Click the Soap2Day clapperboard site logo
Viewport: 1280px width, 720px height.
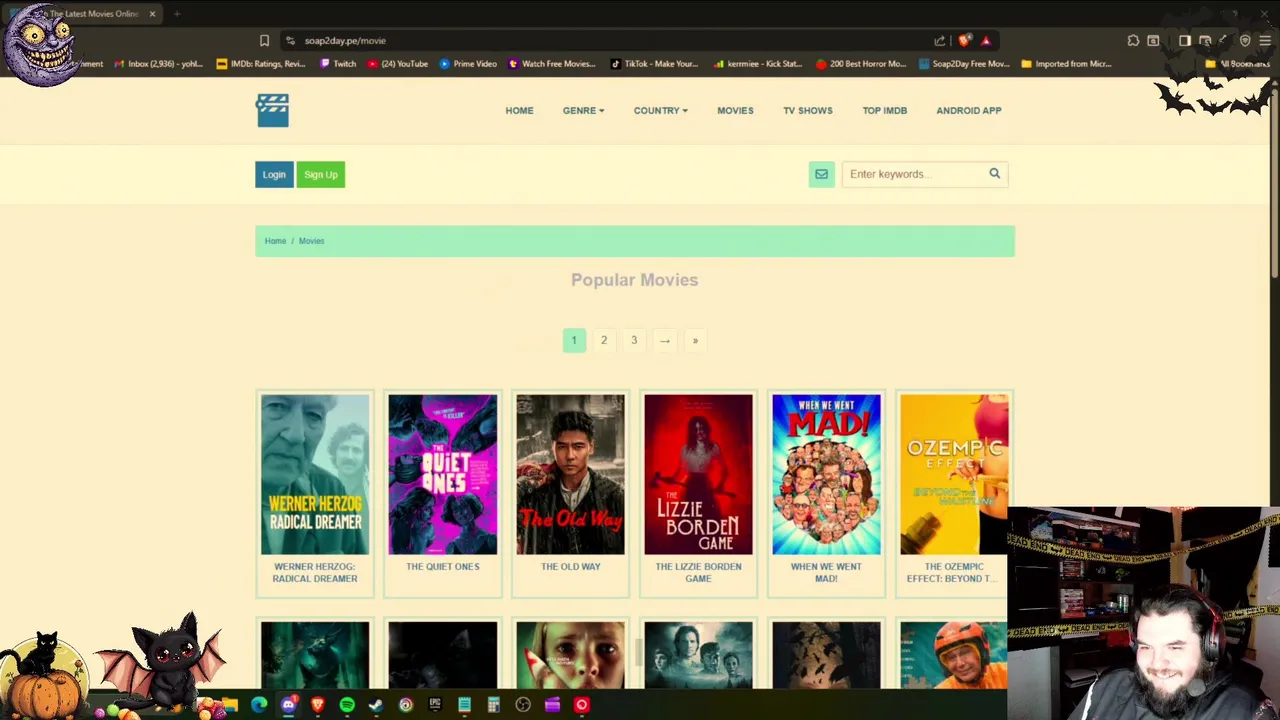click(x=272, y=110)
